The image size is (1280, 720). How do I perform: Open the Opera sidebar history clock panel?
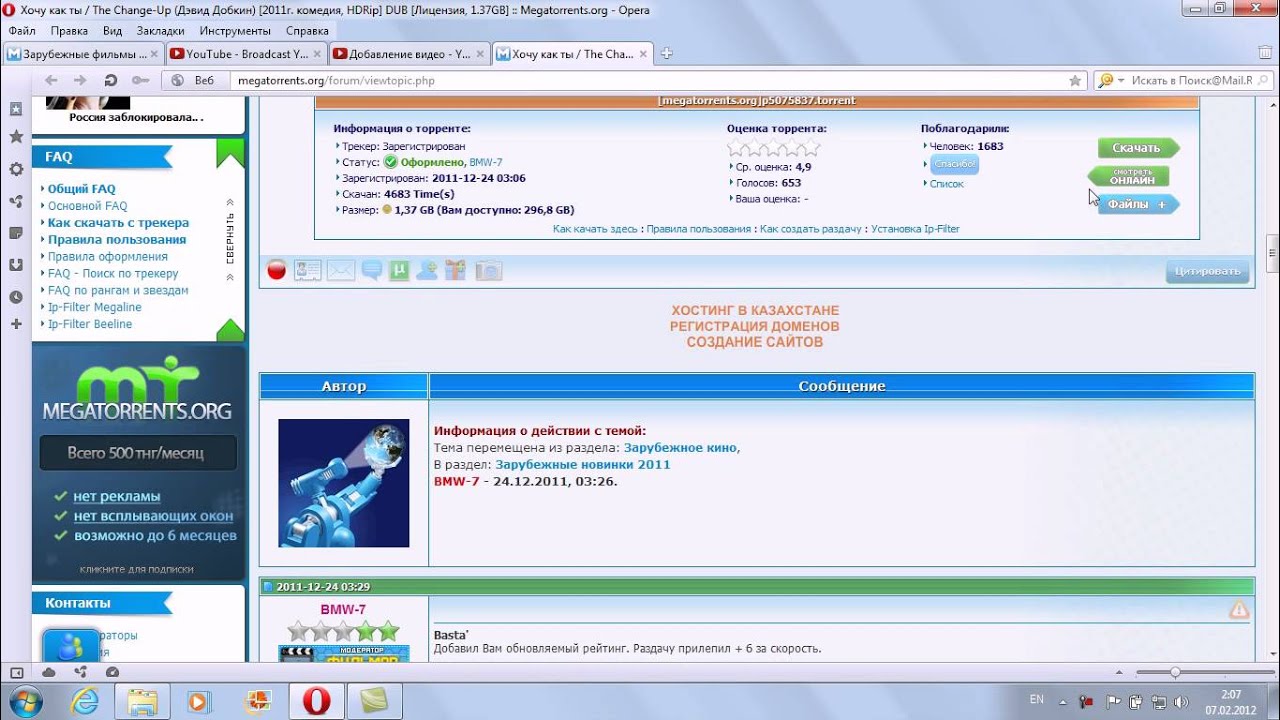click(x=16, y=297)
